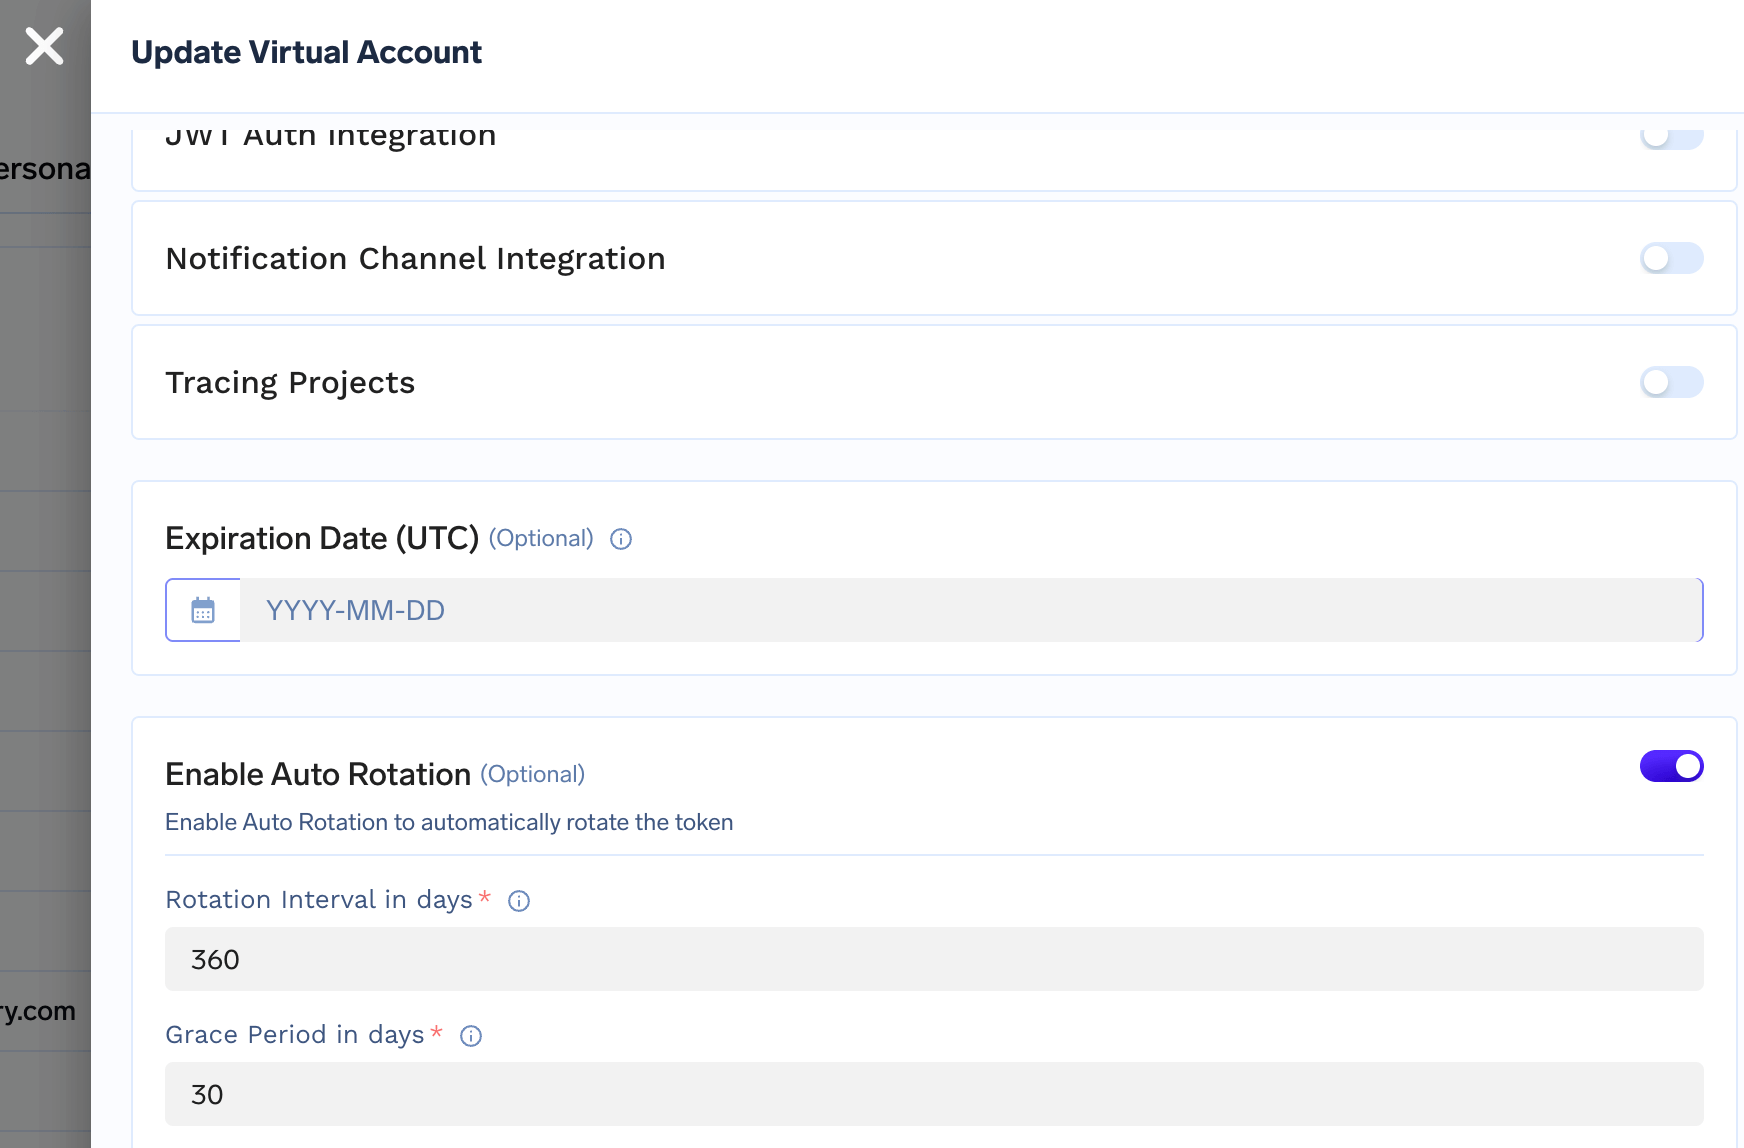Viewport: 1744px width, 1148px height.
Task: Enable Tracing Projects toggle
Action: pyautogui.click(x=1671, y=382)
